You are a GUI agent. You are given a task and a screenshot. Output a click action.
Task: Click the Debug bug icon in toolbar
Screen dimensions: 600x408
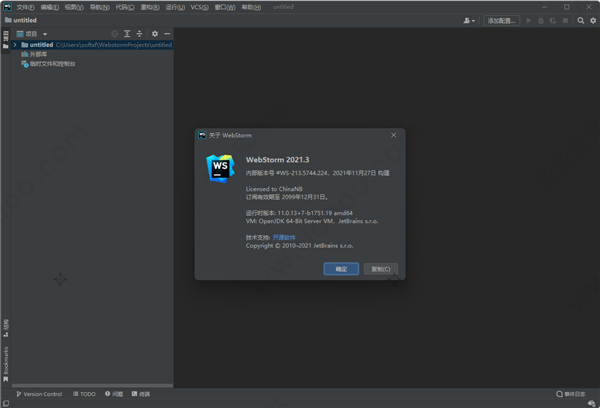pos(541,21)
